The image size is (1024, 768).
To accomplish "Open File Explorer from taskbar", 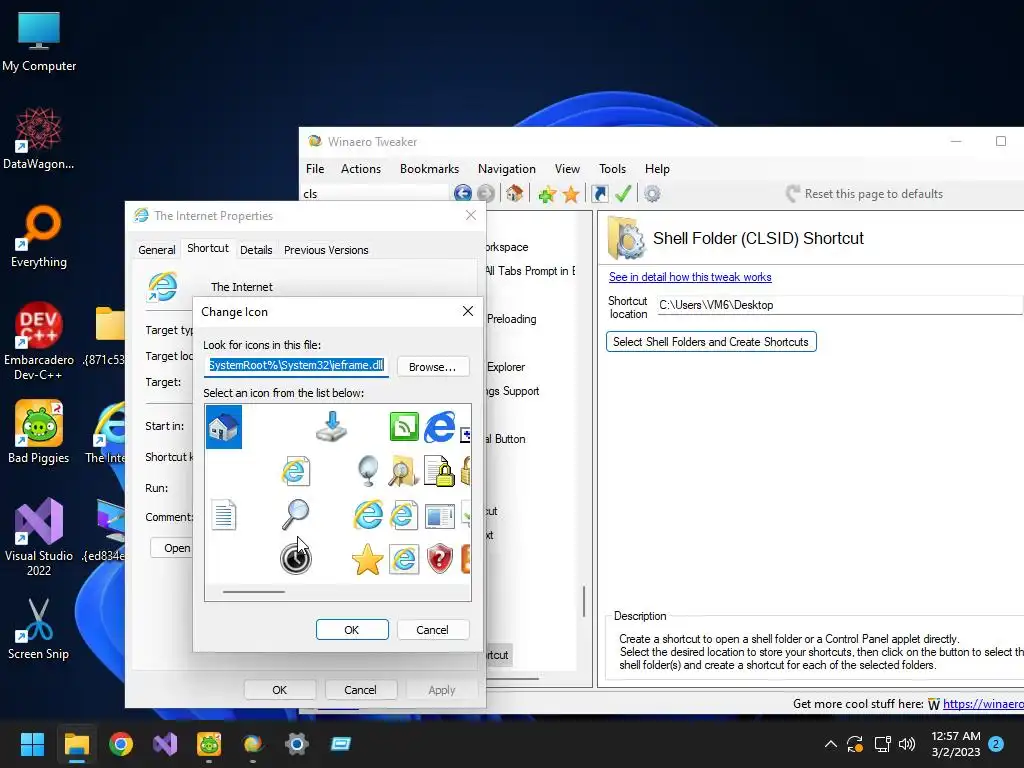I will pyautogui.click(x=76, y=744).
